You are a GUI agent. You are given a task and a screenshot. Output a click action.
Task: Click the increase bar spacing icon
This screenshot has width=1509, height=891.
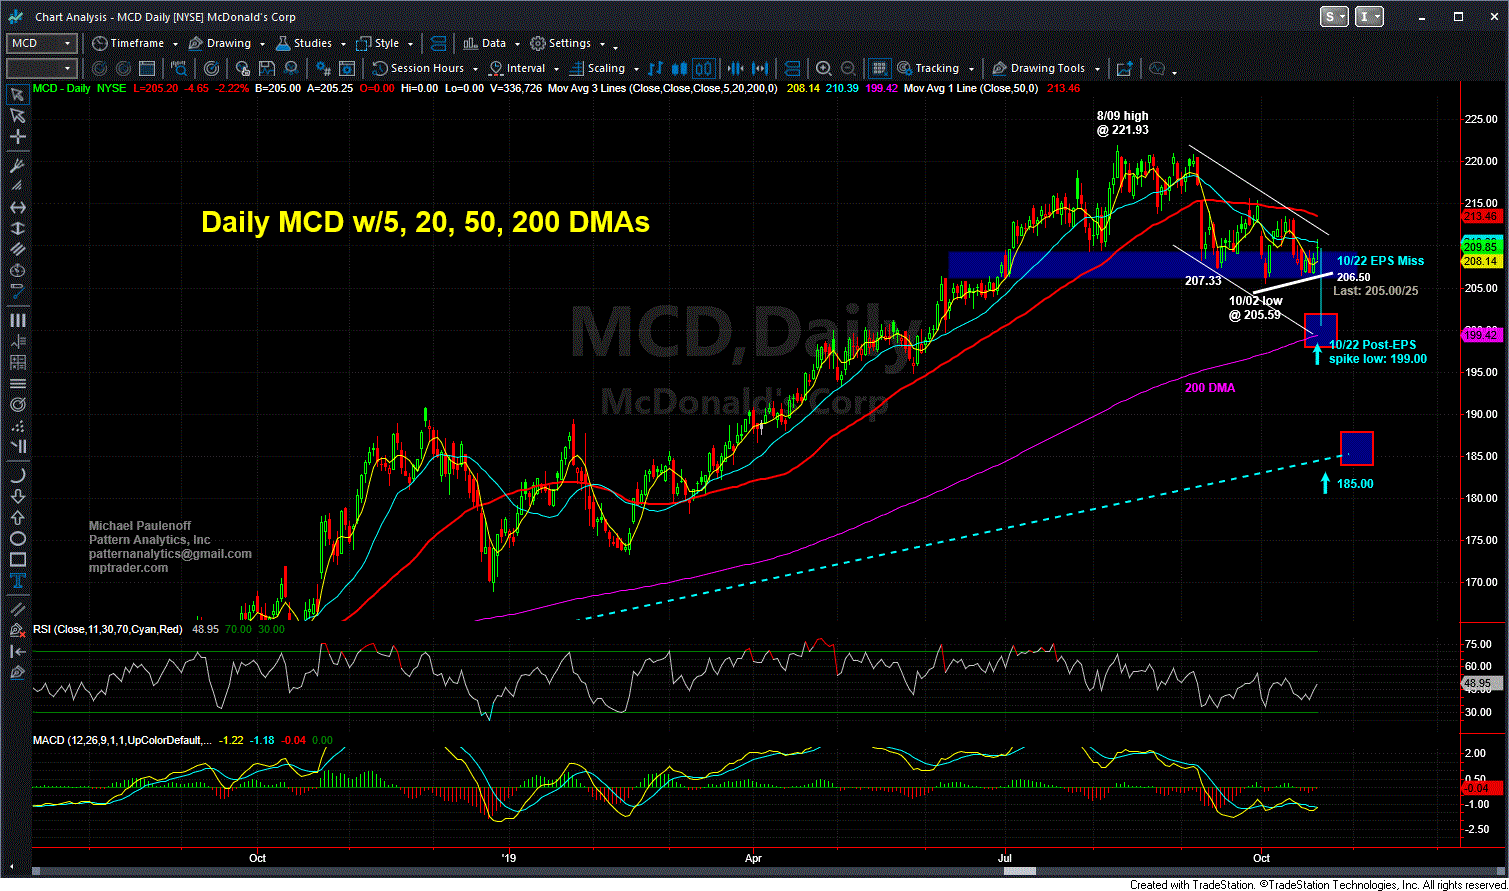[760, 68]
